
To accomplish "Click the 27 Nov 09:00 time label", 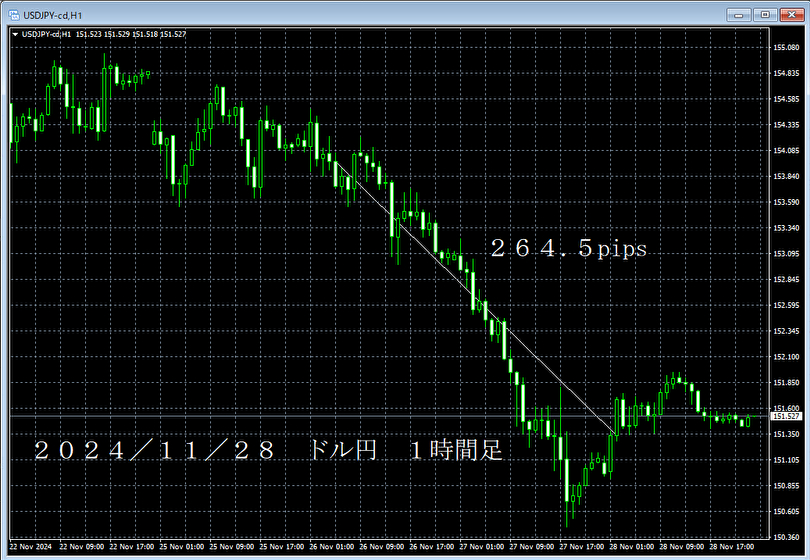I will tap(532, 547).
